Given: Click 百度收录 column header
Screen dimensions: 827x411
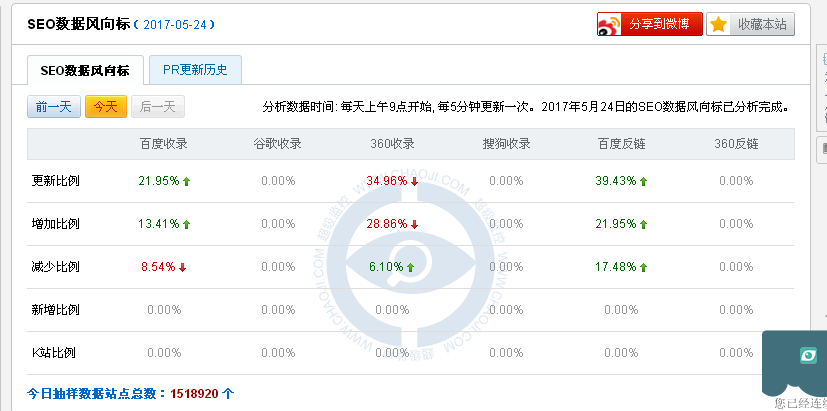Looking at the screenshot, I should [164, 144].
